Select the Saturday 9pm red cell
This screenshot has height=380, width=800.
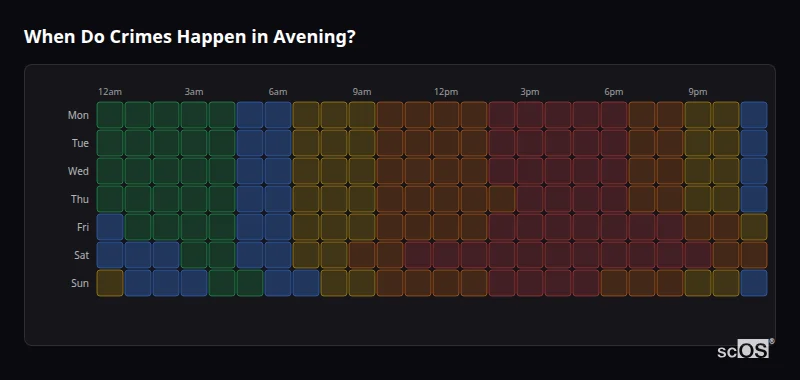point(698,255)
